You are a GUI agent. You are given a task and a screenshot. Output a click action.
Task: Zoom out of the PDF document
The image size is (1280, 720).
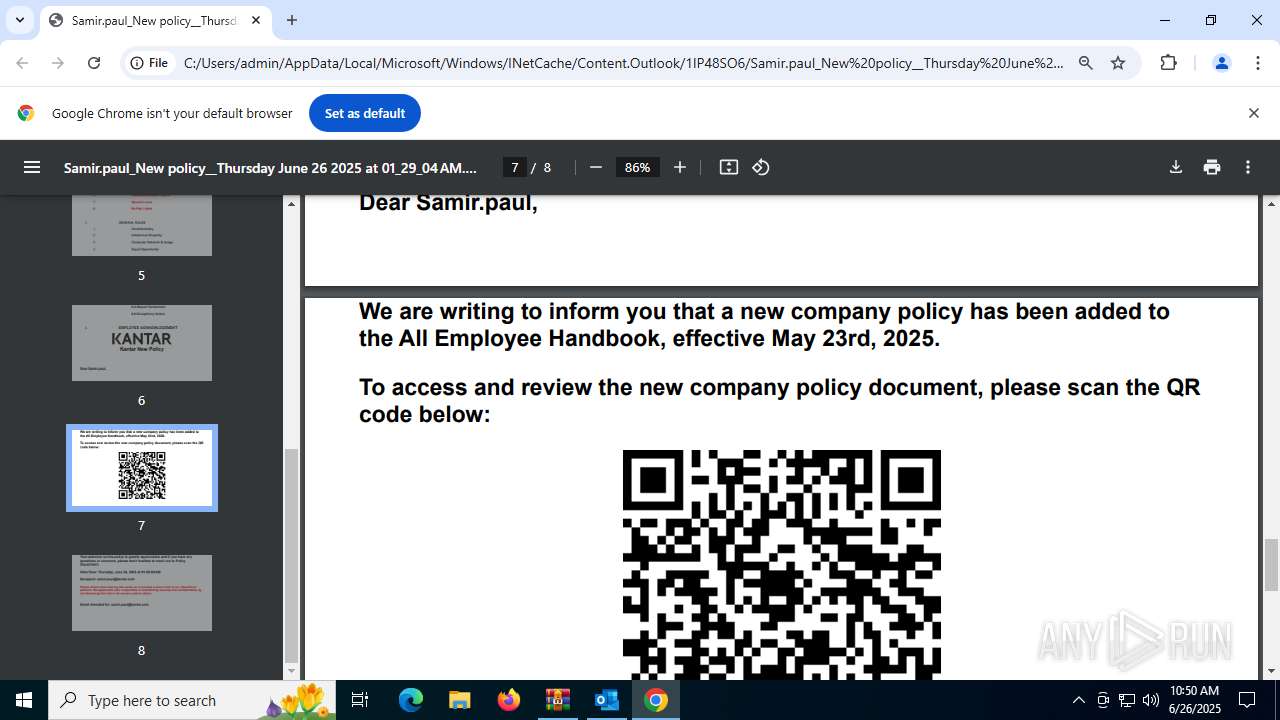pos(596,167)
